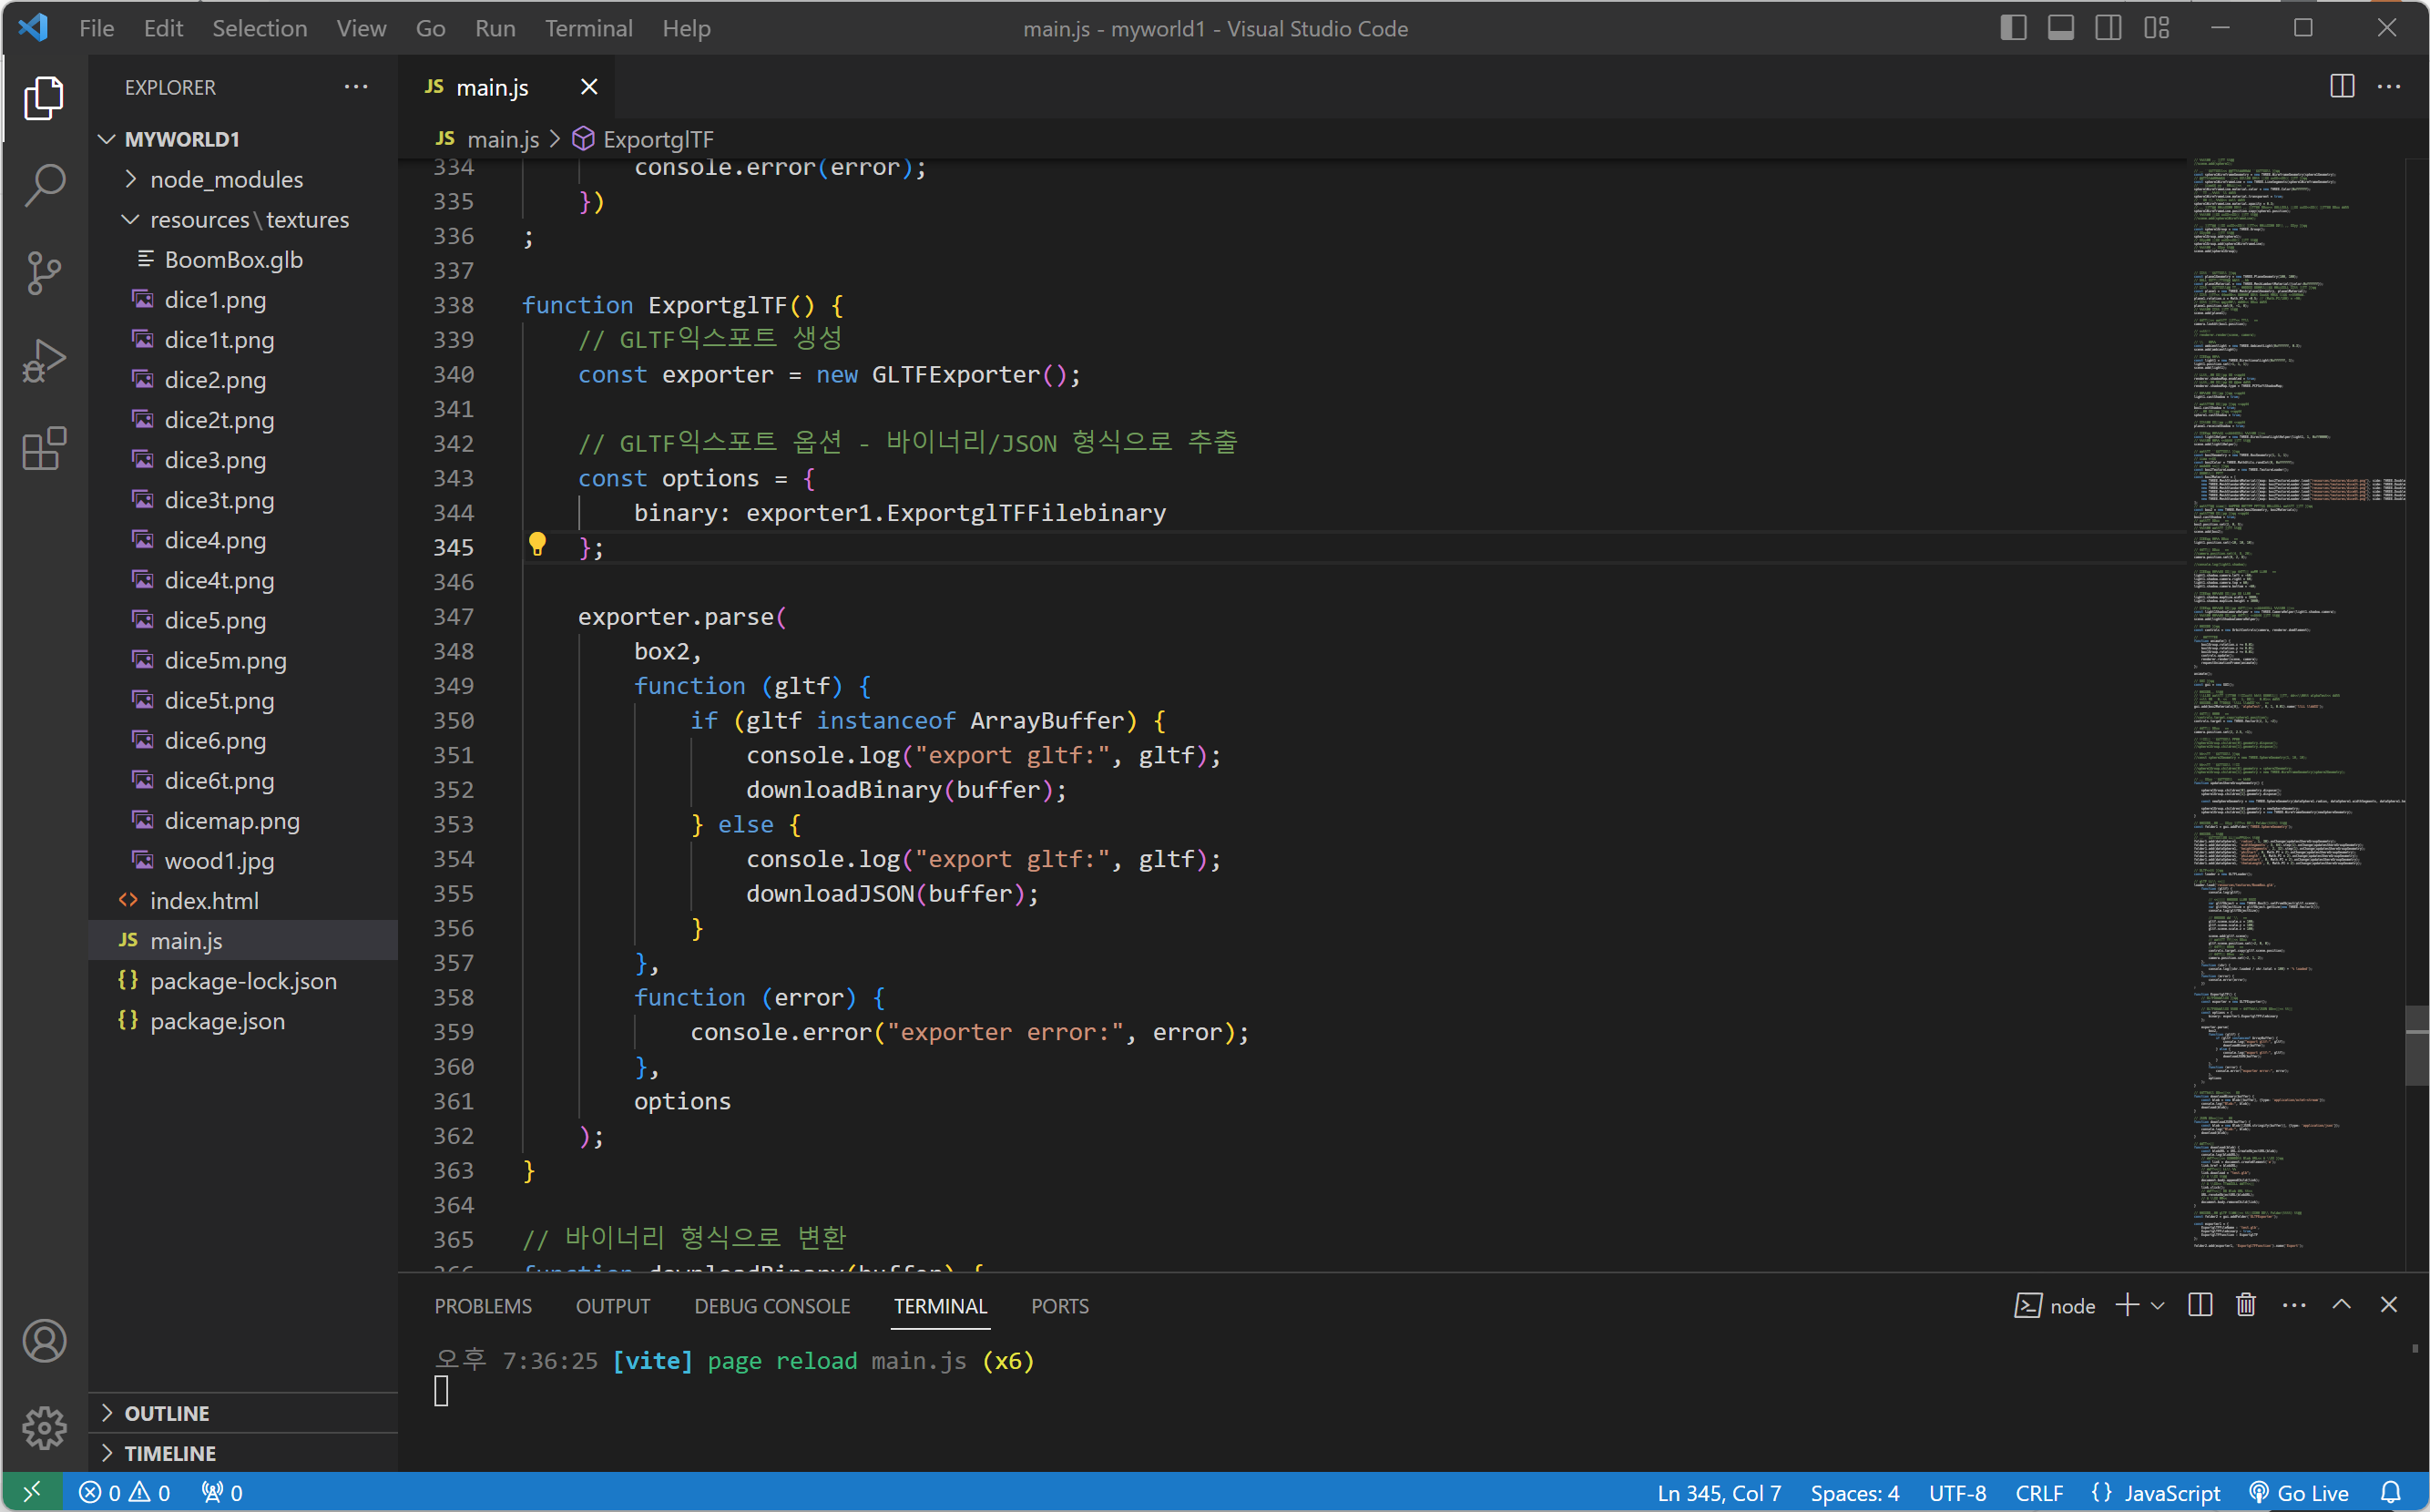Image resolution: width=2430 pixels, height=1512 pixels.
Task: Switch to the DEBUG CONSOLE tab
Action: 772,1306
